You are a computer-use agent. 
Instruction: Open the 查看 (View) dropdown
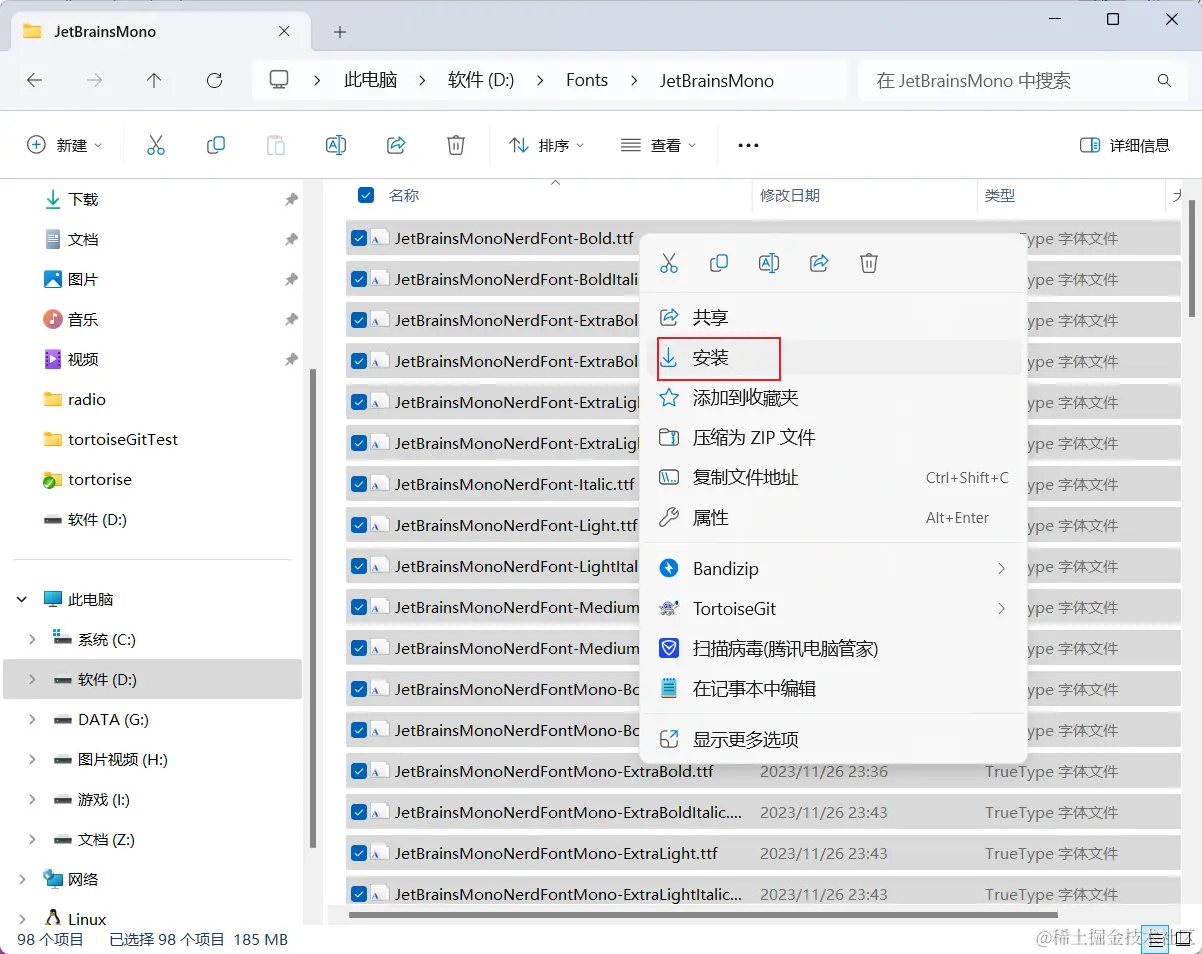pos(658,145)
